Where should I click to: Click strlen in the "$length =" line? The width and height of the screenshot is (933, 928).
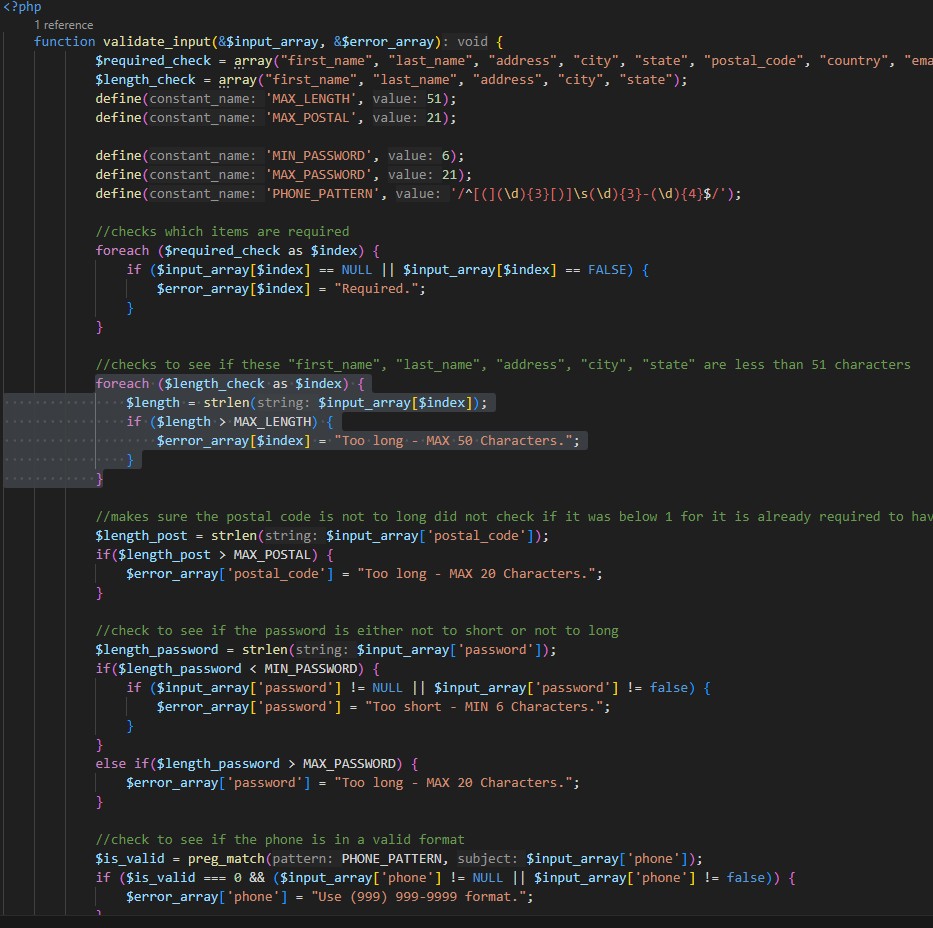pos(226,403)
